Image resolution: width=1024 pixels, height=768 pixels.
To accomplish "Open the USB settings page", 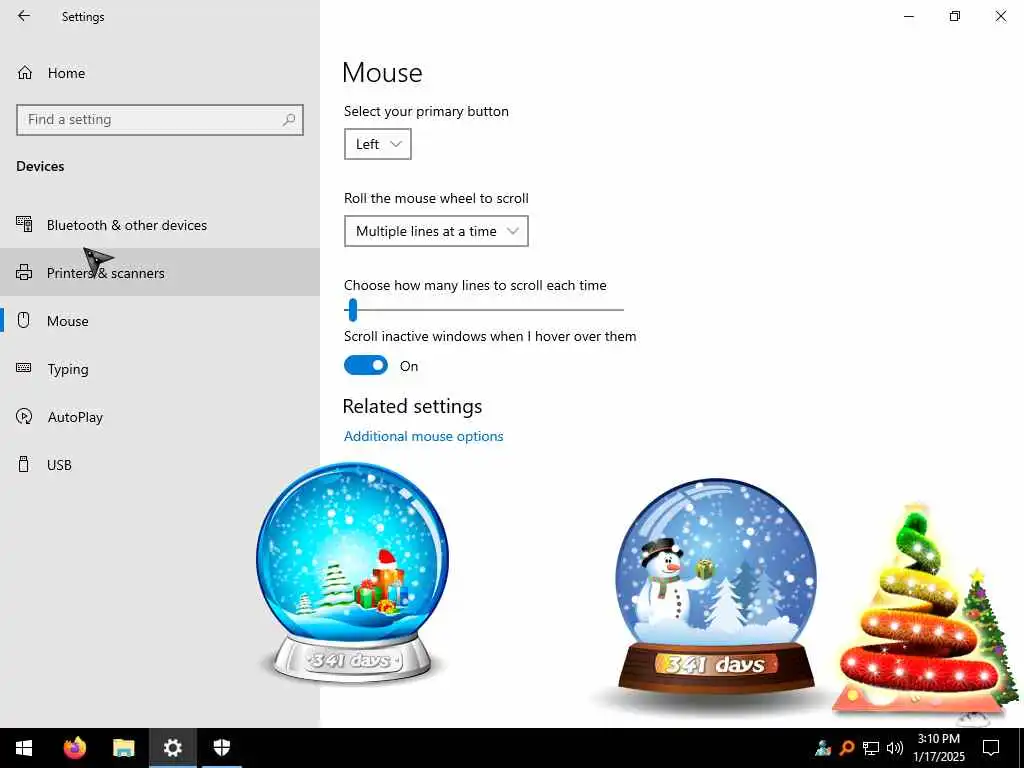I will point(160,464).
